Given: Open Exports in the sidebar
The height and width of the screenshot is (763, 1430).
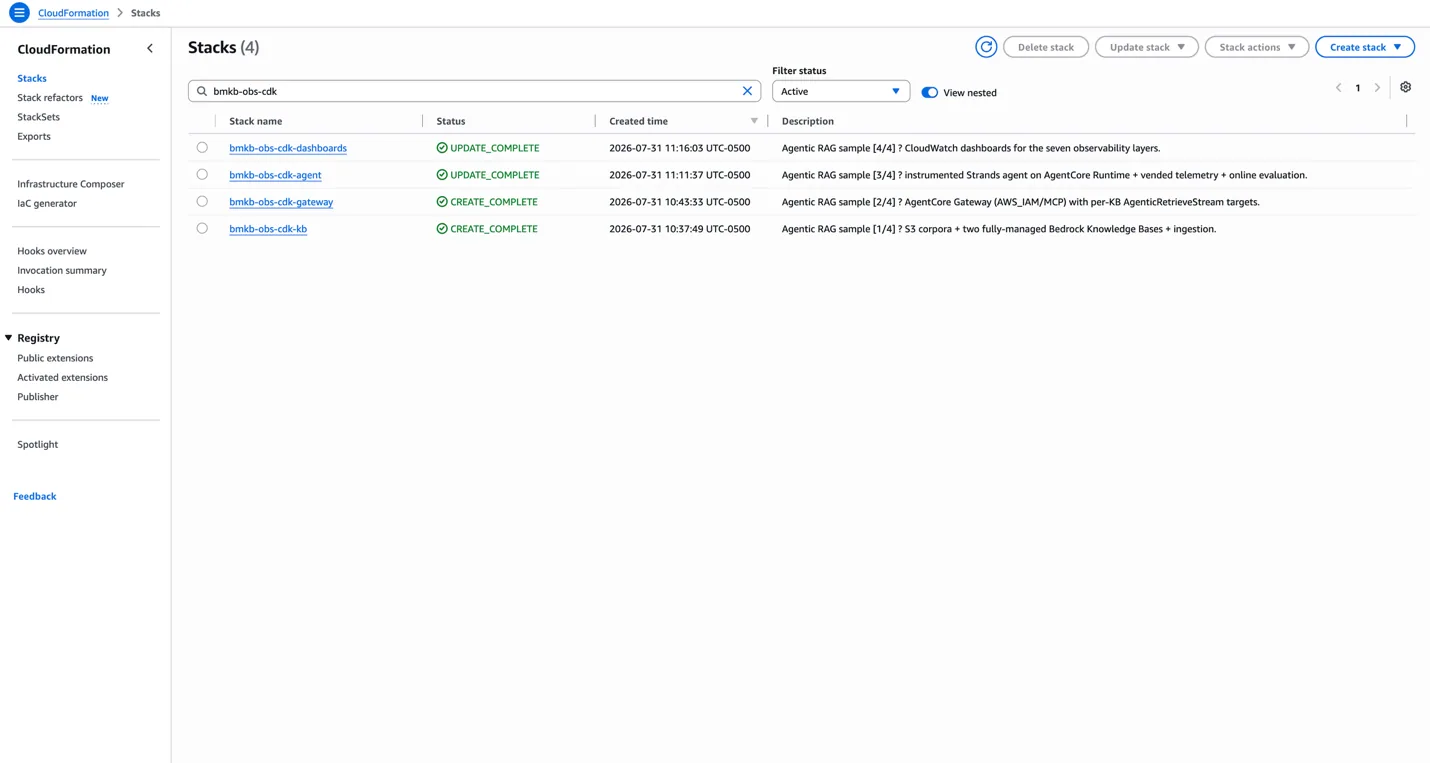Looking at the screenshot, I should click(x=34, y=136).
